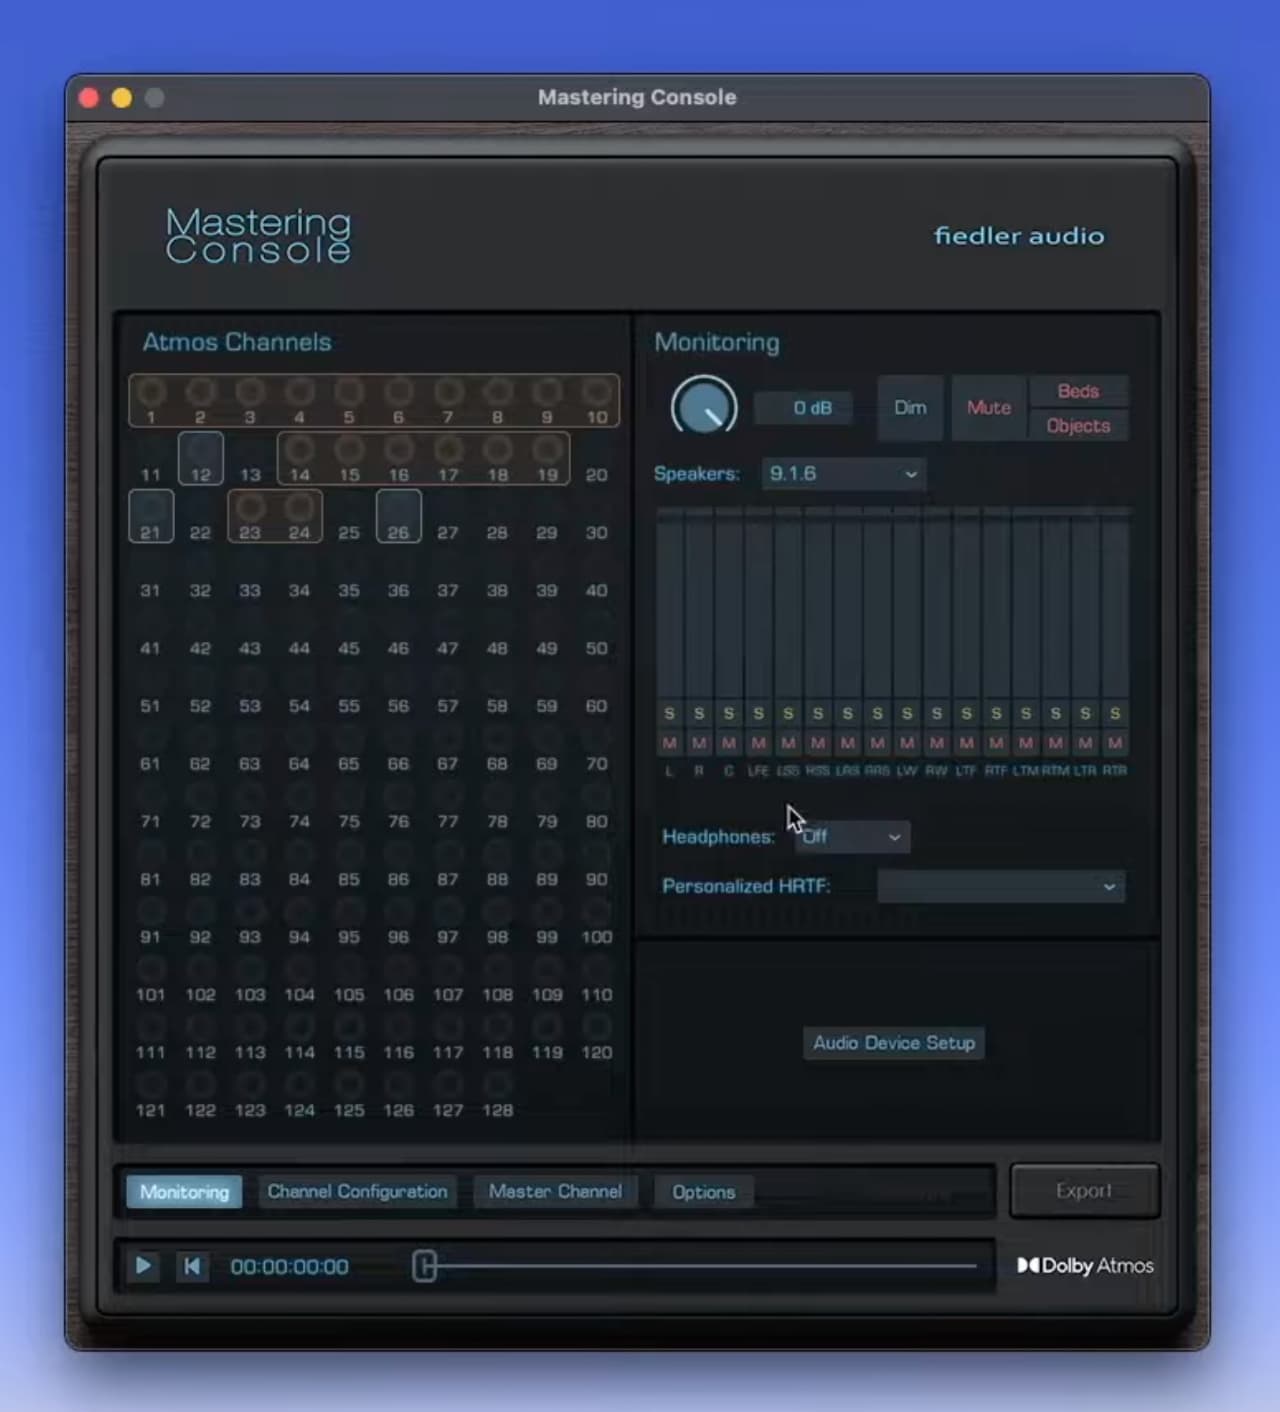Click the 0 dB level display
Image resolution: width=1280 pixels, height=1412 pixels.
(803, 408)
